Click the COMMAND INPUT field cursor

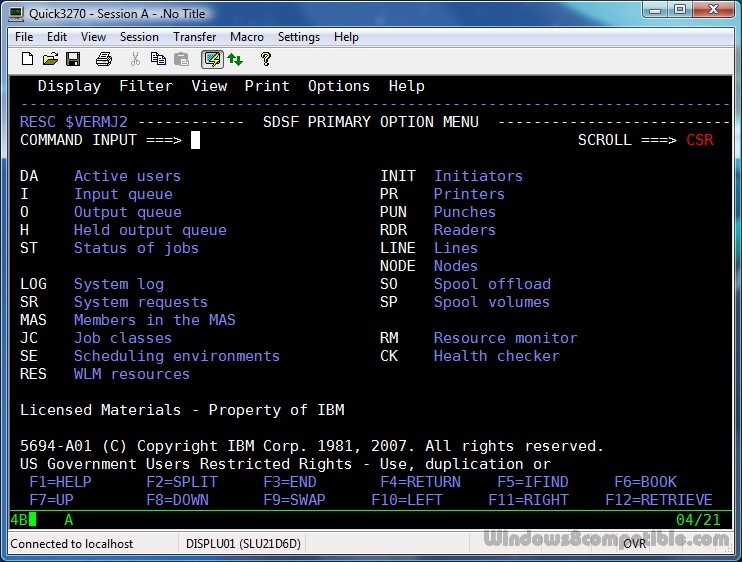tap(195, 140)
